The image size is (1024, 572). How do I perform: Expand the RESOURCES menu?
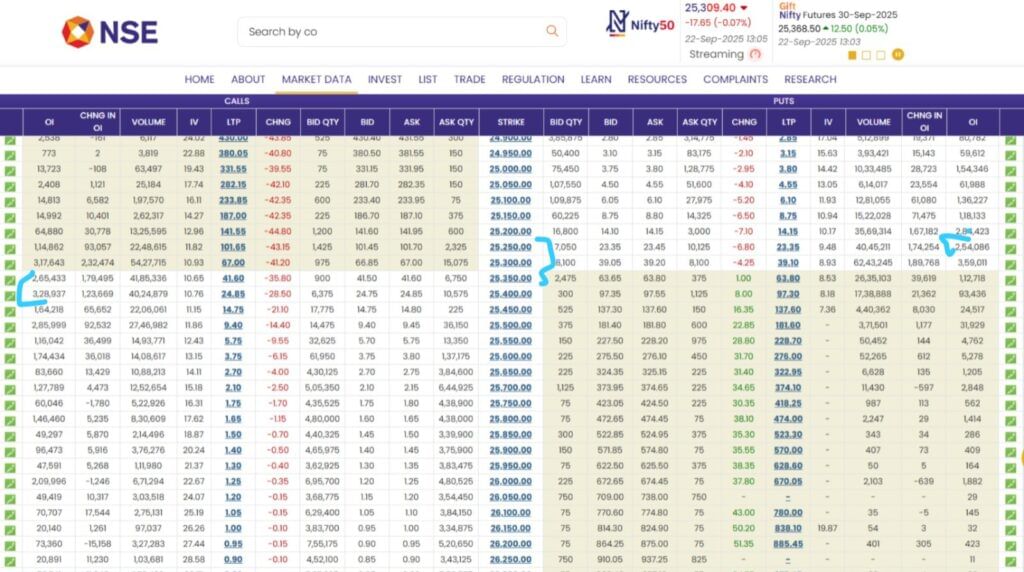pyautogui.click(x=659, y=79)
